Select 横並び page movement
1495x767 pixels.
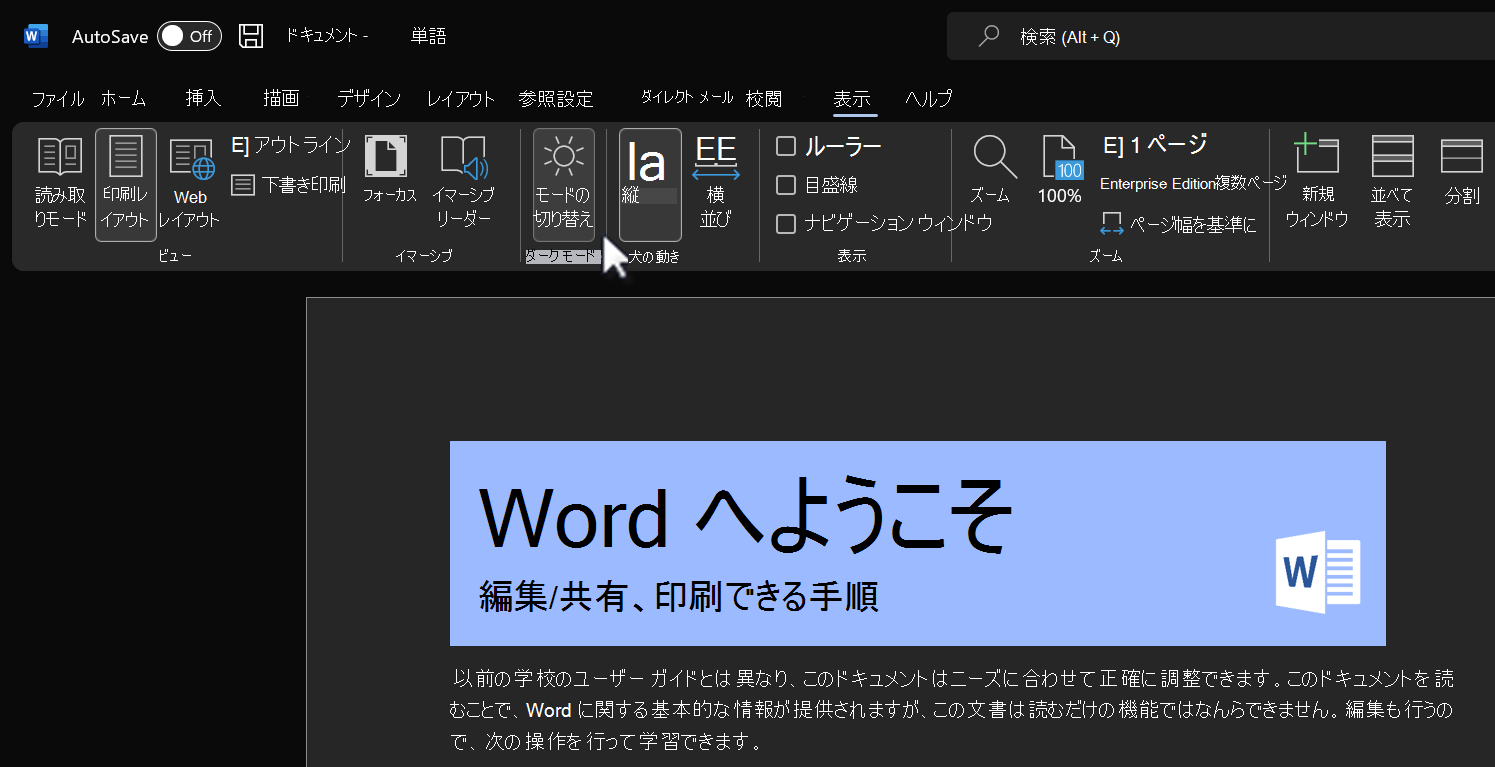click(x=716, y=184)
